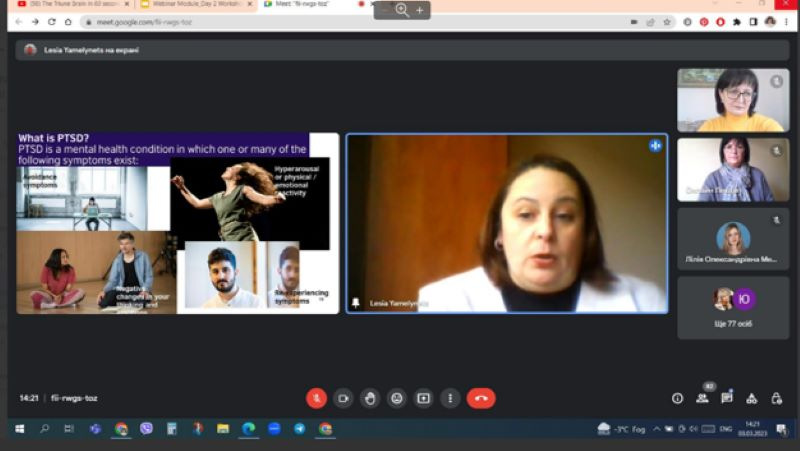Raise hand in the meeting
The image size is (800, 451).
370,398
